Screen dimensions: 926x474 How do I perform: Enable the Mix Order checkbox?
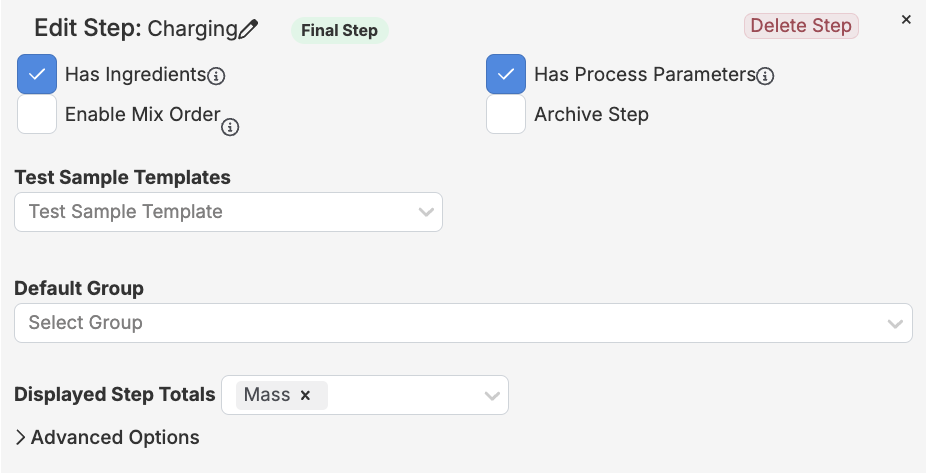click(37, 114)
